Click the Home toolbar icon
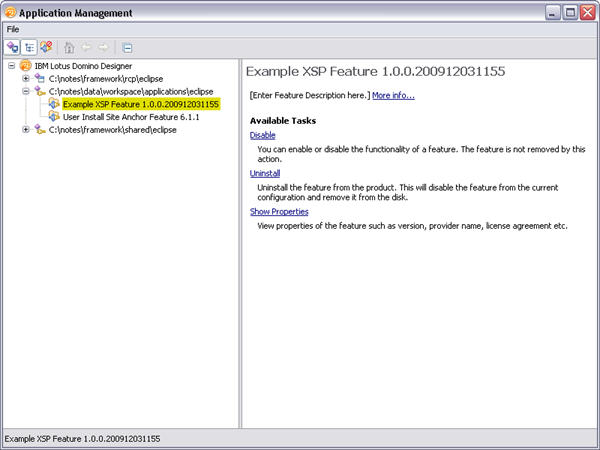The image size is (600, 450). [x=69, y=48]
